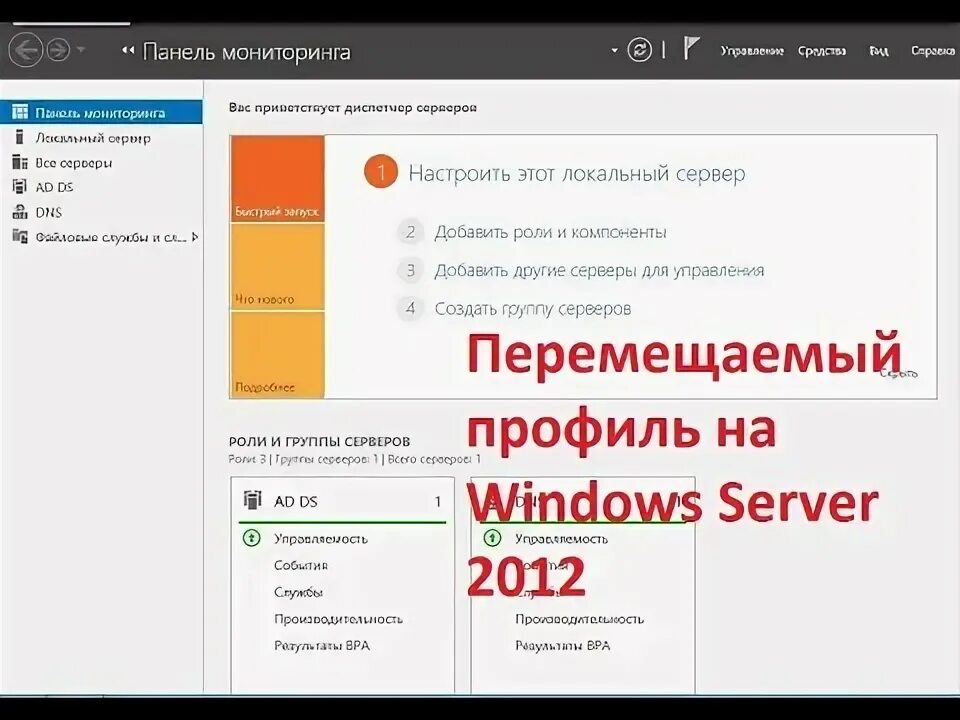Open Результаты BPA in AD DS tile
Viewport: 960px width, 720px height.
[x=321, y=645]
